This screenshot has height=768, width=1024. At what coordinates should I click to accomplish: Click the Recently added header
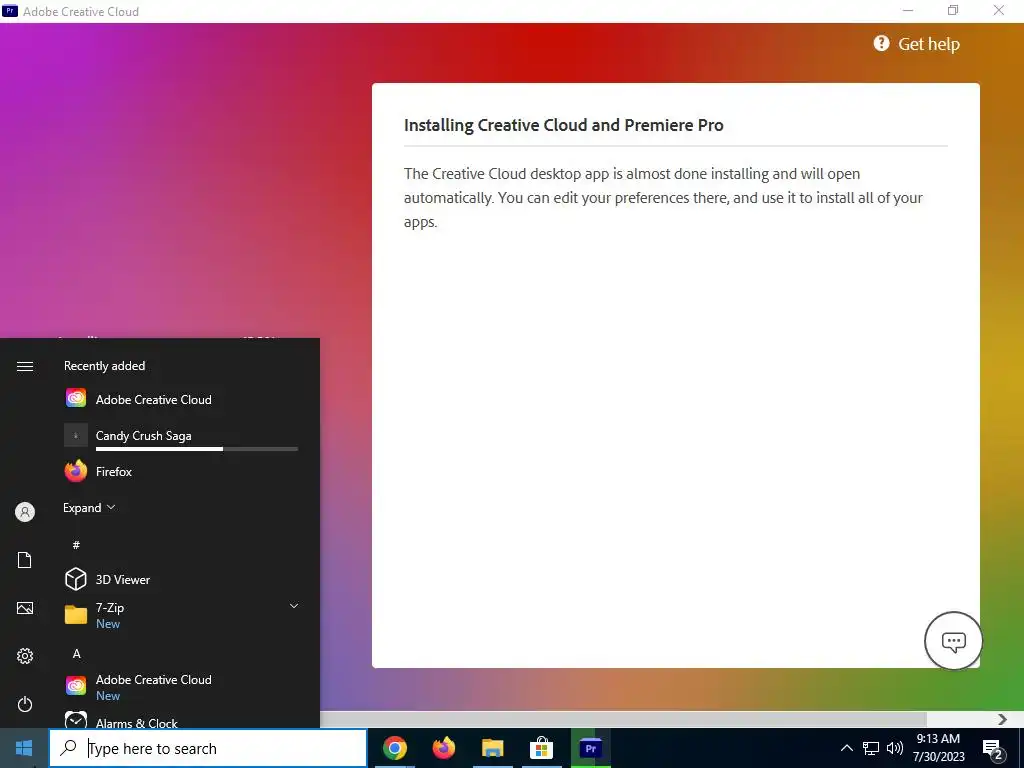104,366
